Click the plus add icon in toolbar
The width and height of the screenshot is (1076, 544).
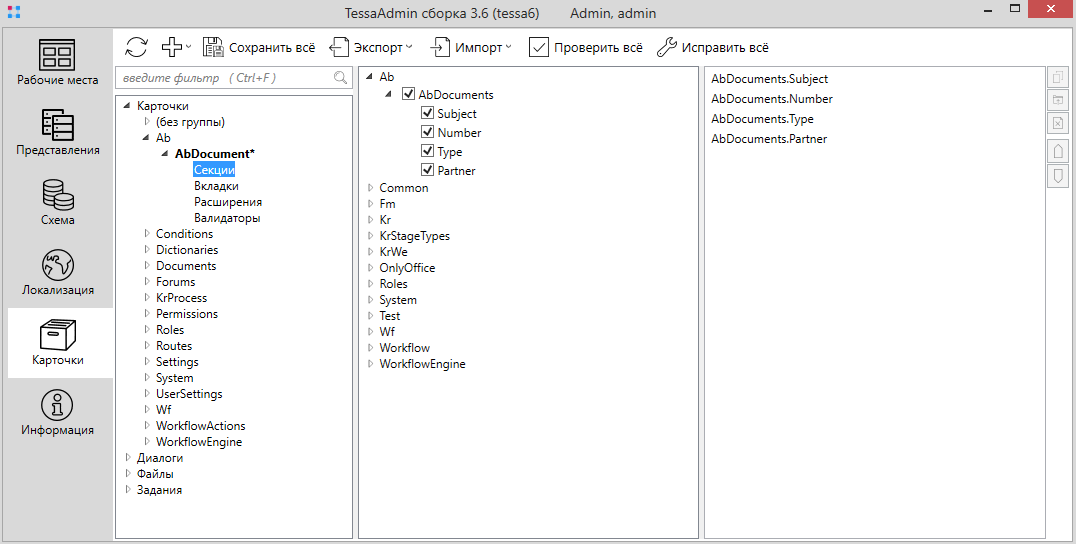[172, 47]
